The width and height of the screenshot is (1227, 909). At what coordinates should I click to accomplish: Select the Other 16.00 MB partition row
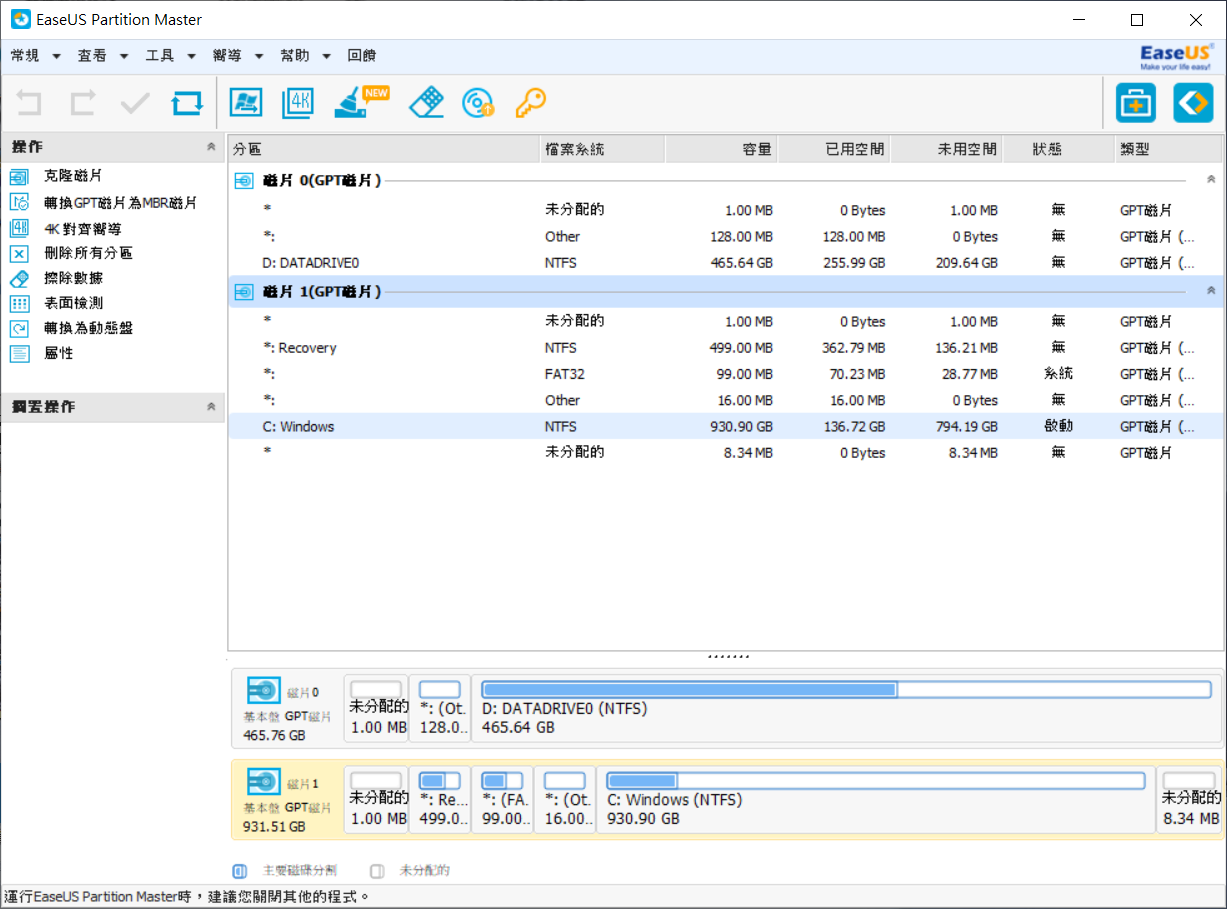click(725, 400)
